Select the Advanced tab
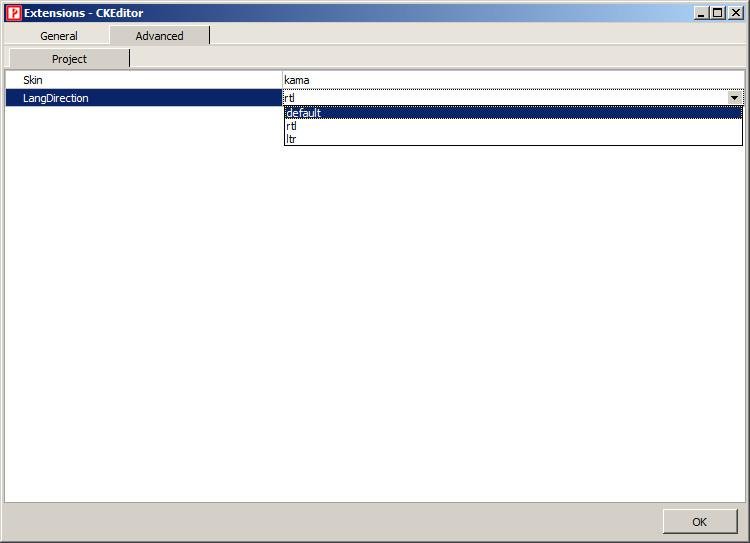The image size is (750, 543). coord(159,36)
